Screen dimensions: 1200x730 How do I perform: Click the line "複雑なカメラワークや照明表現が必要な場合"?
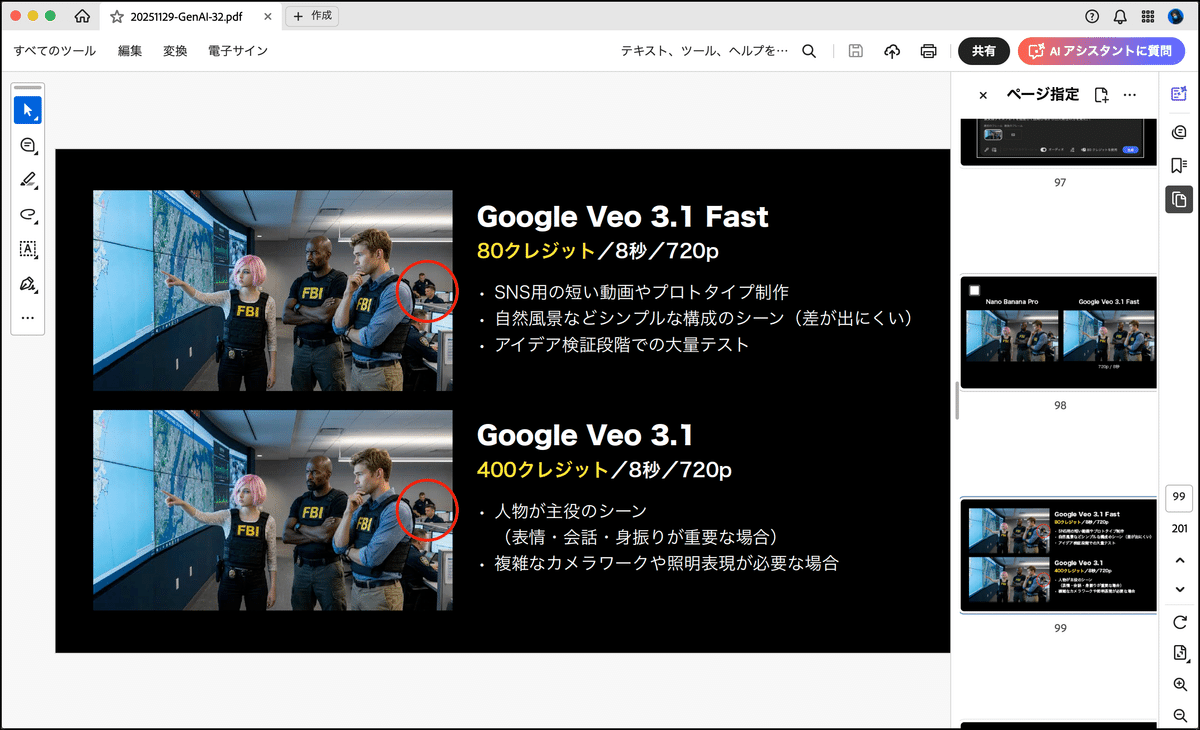click(666, 563)
